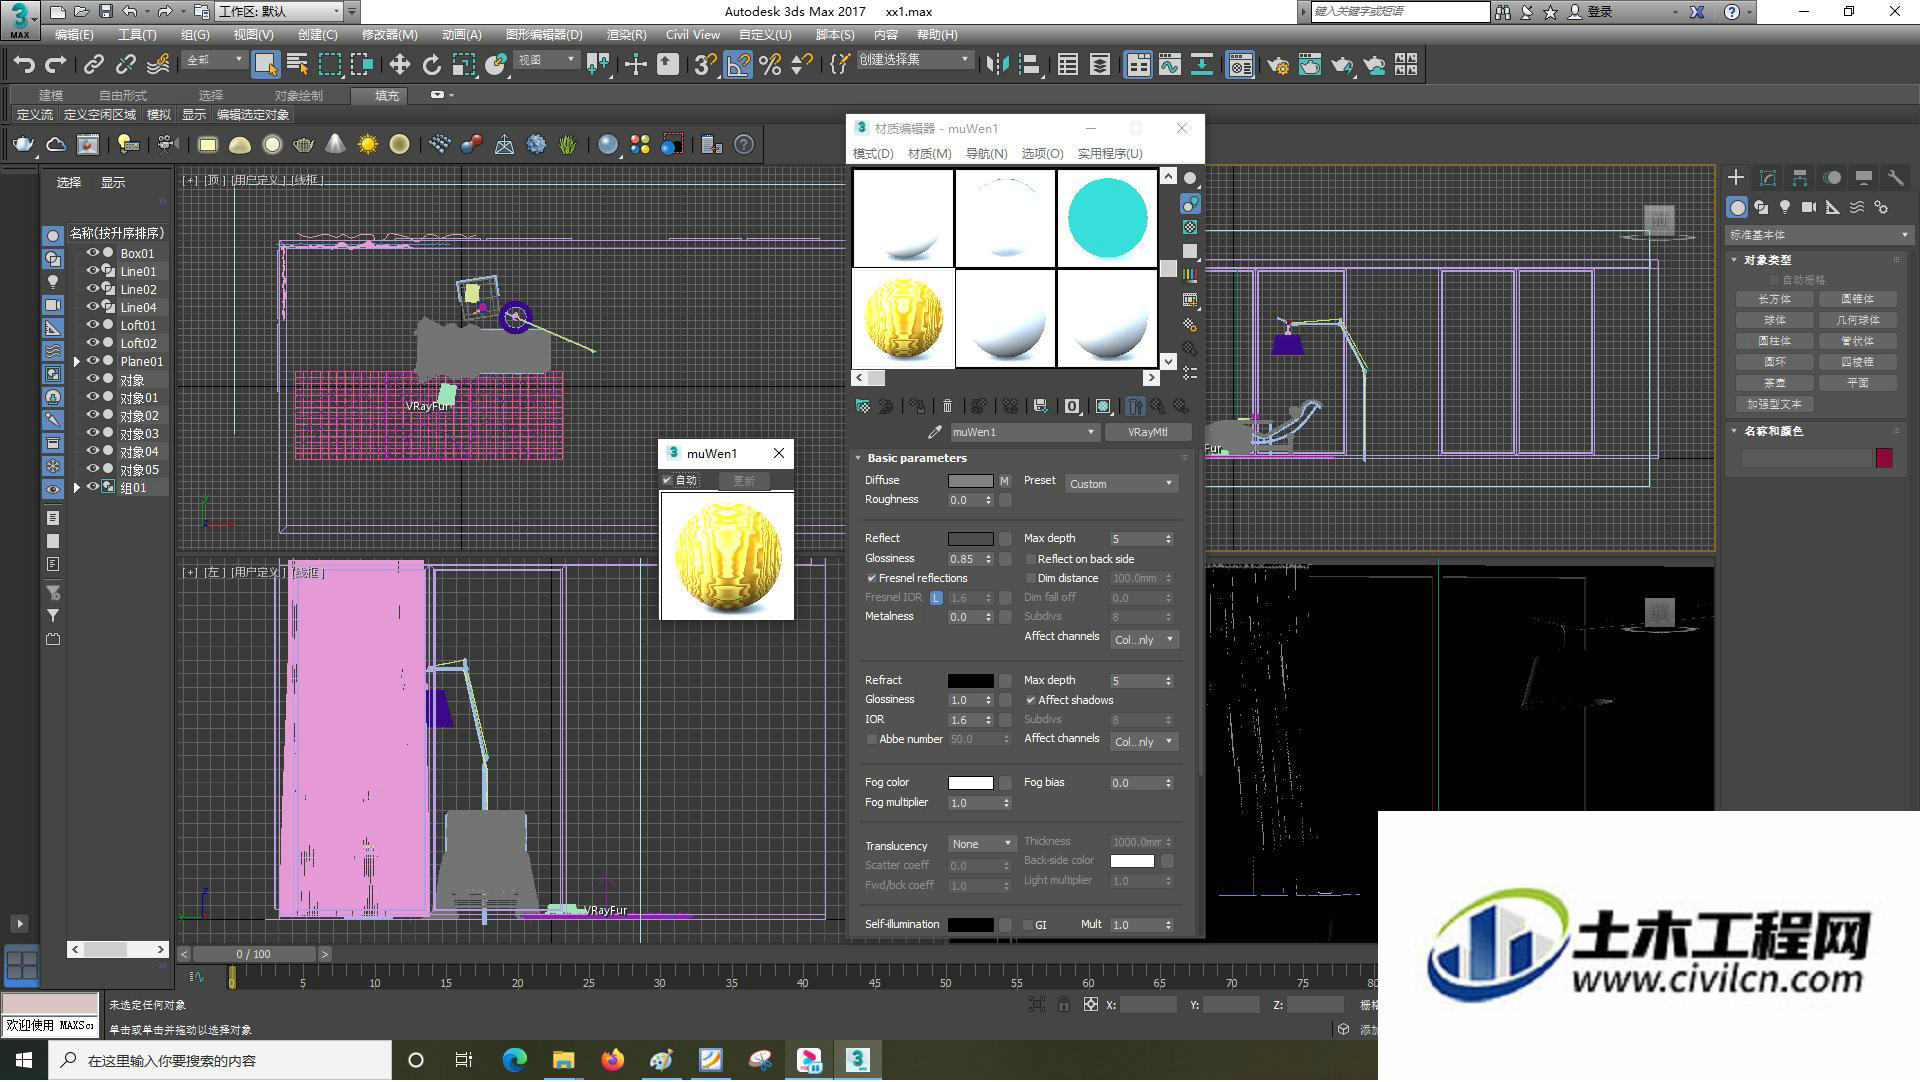Expand the 组01 group tree item
This screenshot has width=1920, height=1082.
[76, 487]
